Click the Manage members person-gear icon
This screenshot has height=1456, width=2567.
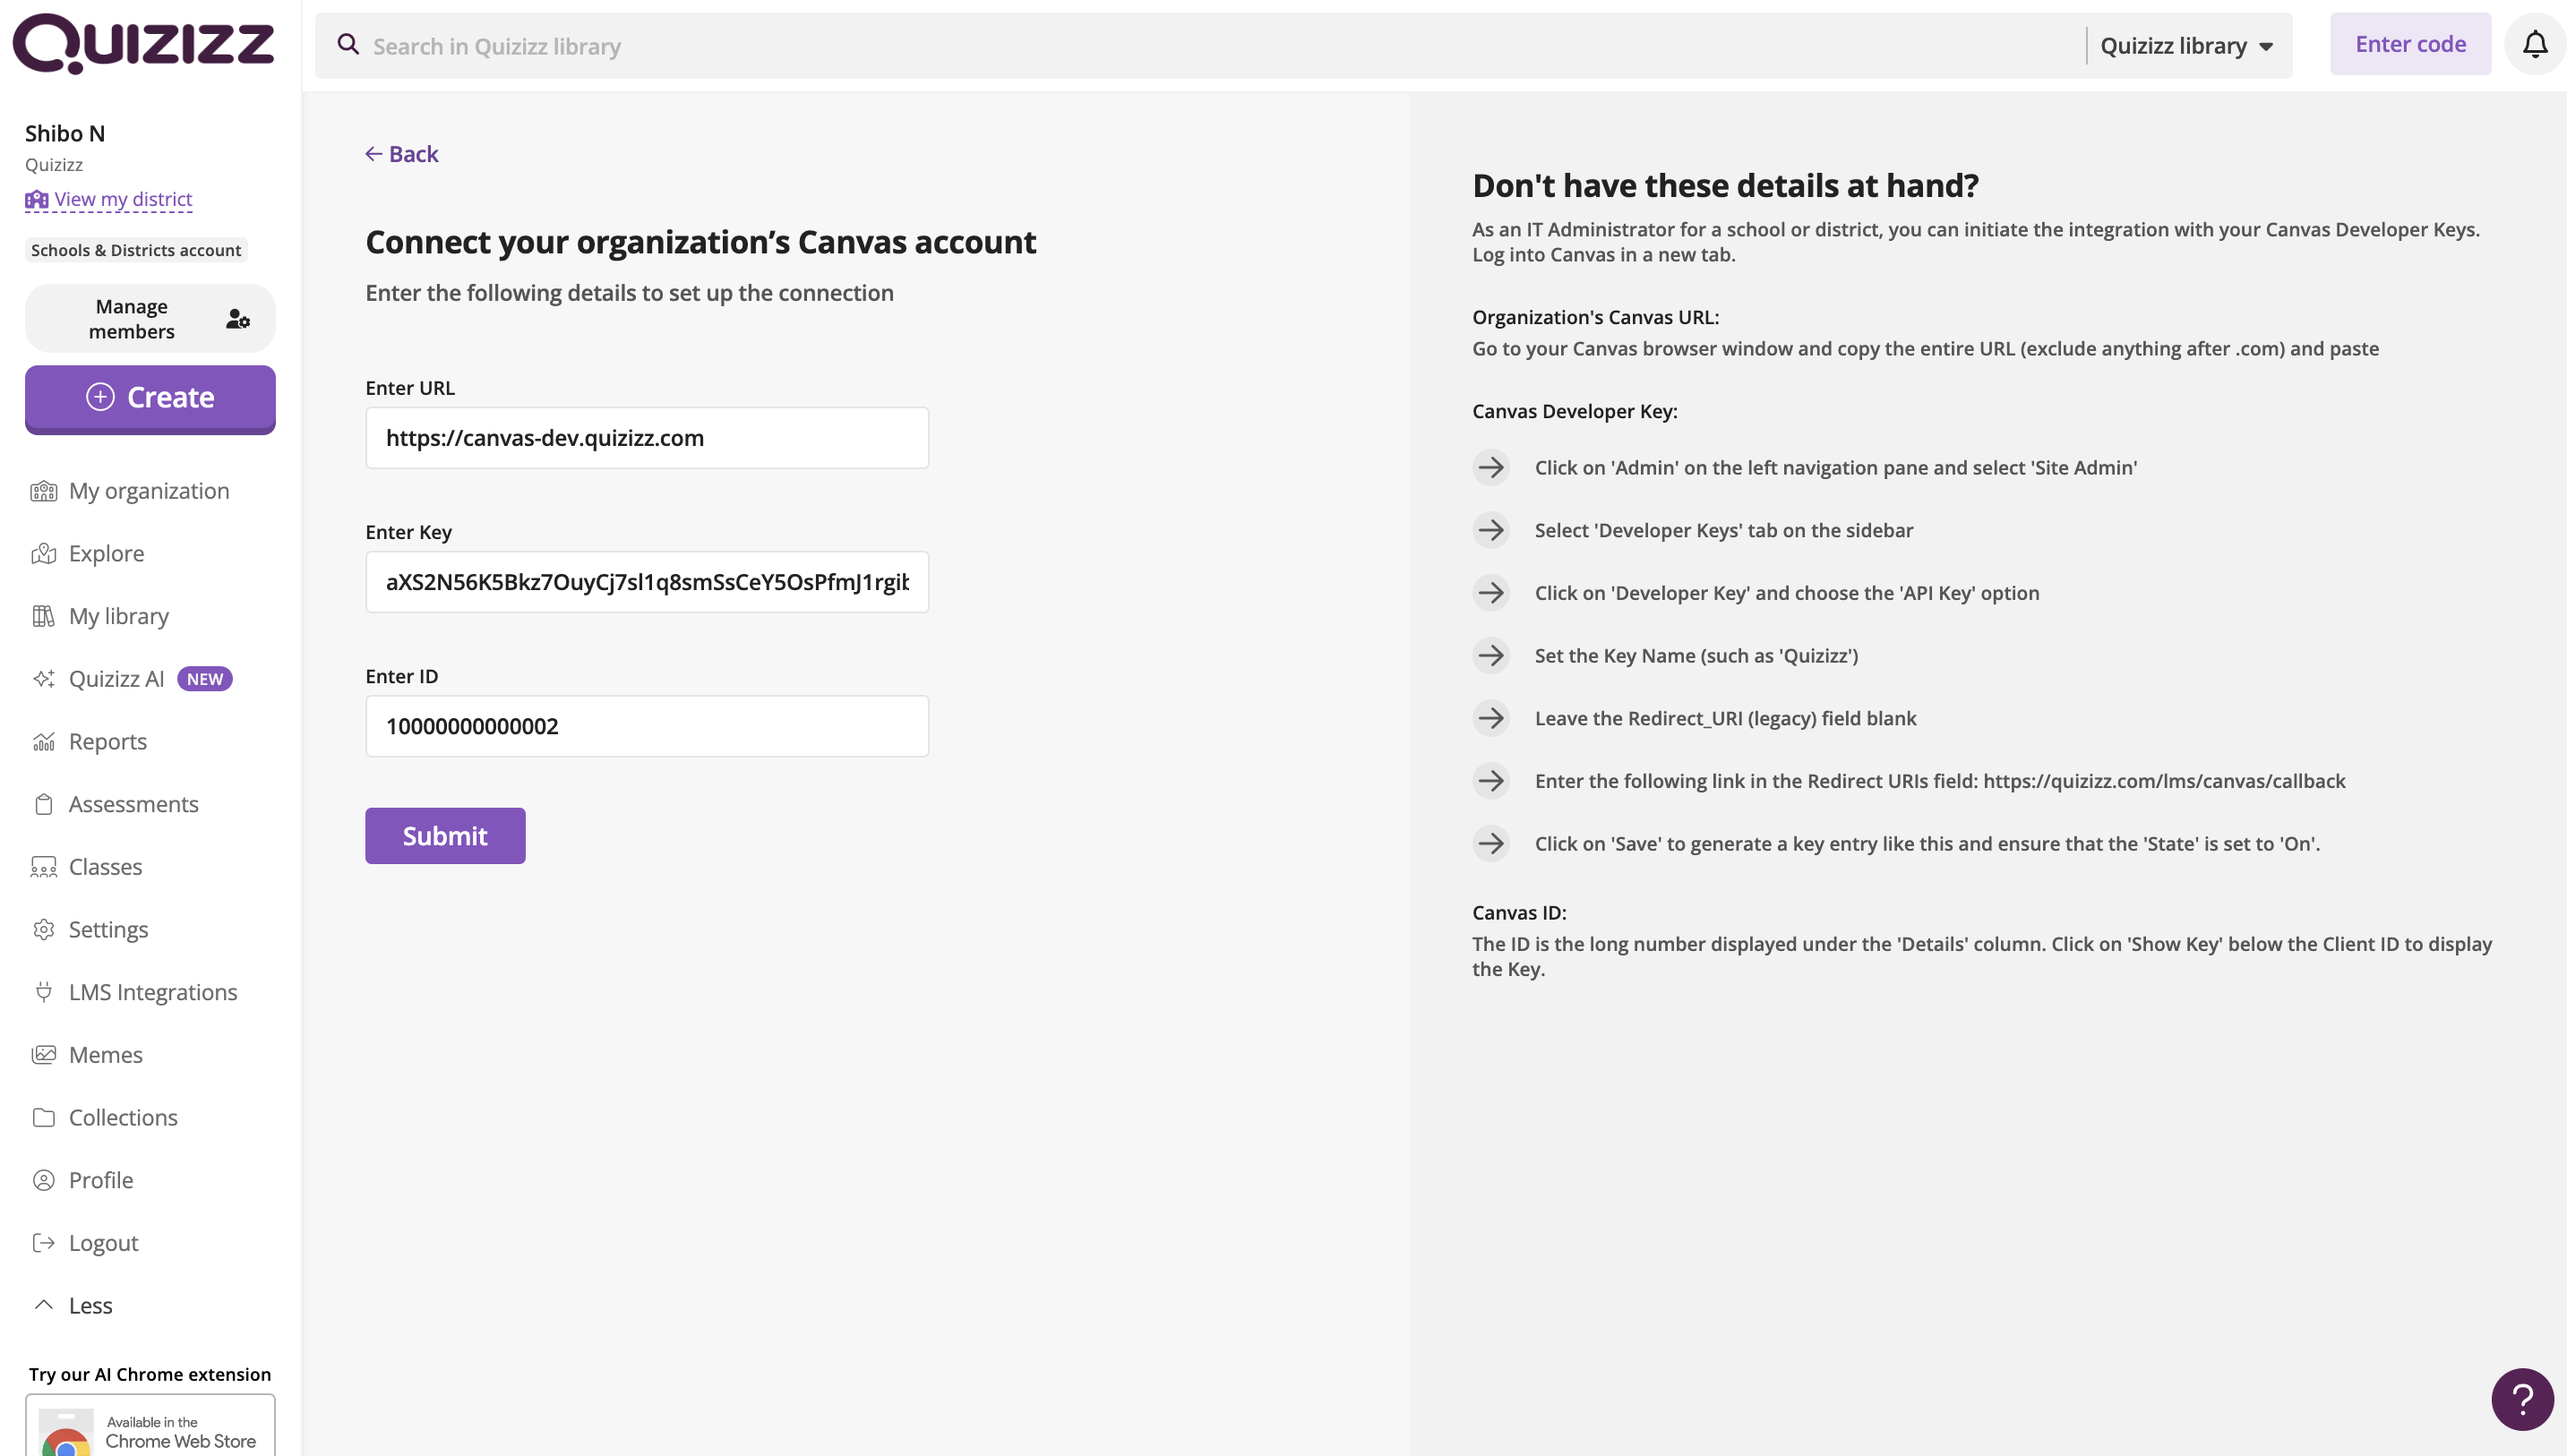point(237,319)
